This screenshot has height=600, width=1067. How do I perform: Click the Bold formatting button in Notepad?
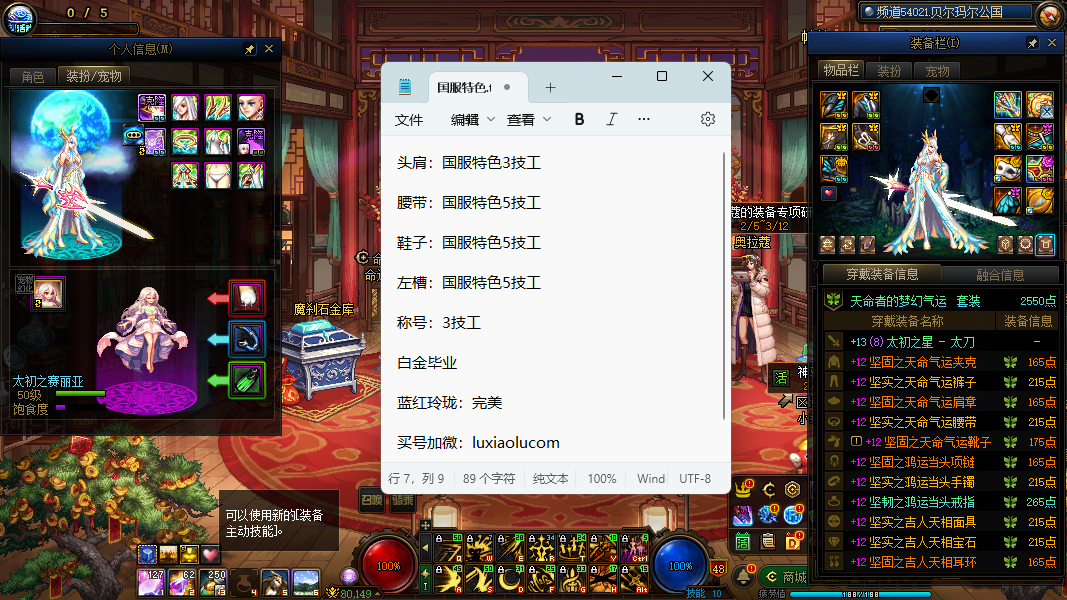point(579,119)
